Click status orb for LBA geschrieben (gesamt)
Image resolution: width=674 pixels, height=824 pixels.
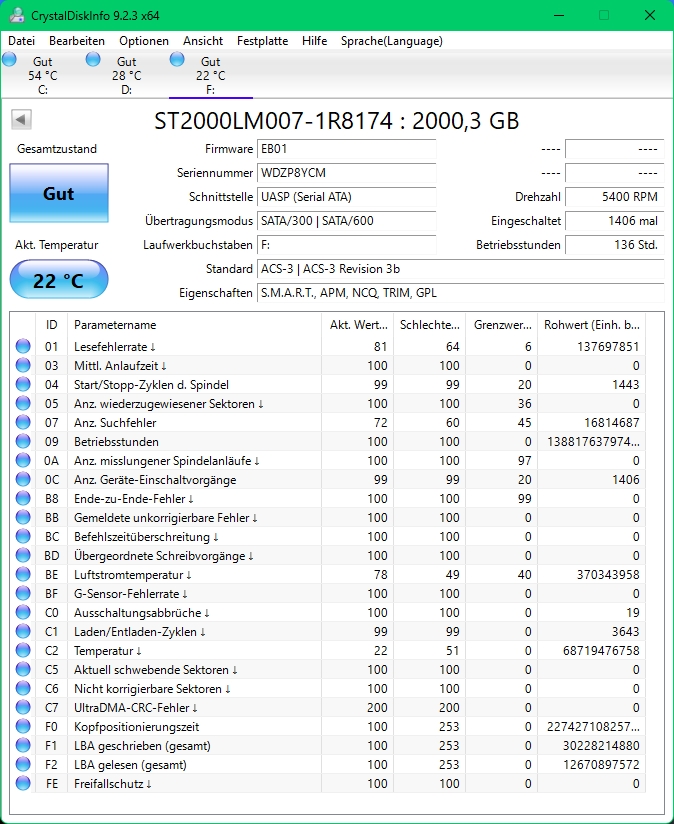(23, 745)
